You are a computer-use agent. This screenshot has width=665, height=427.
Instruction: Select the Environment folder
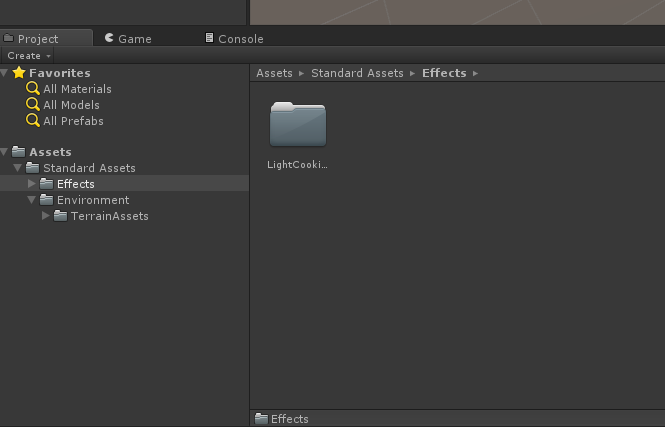tap(93, 200)
